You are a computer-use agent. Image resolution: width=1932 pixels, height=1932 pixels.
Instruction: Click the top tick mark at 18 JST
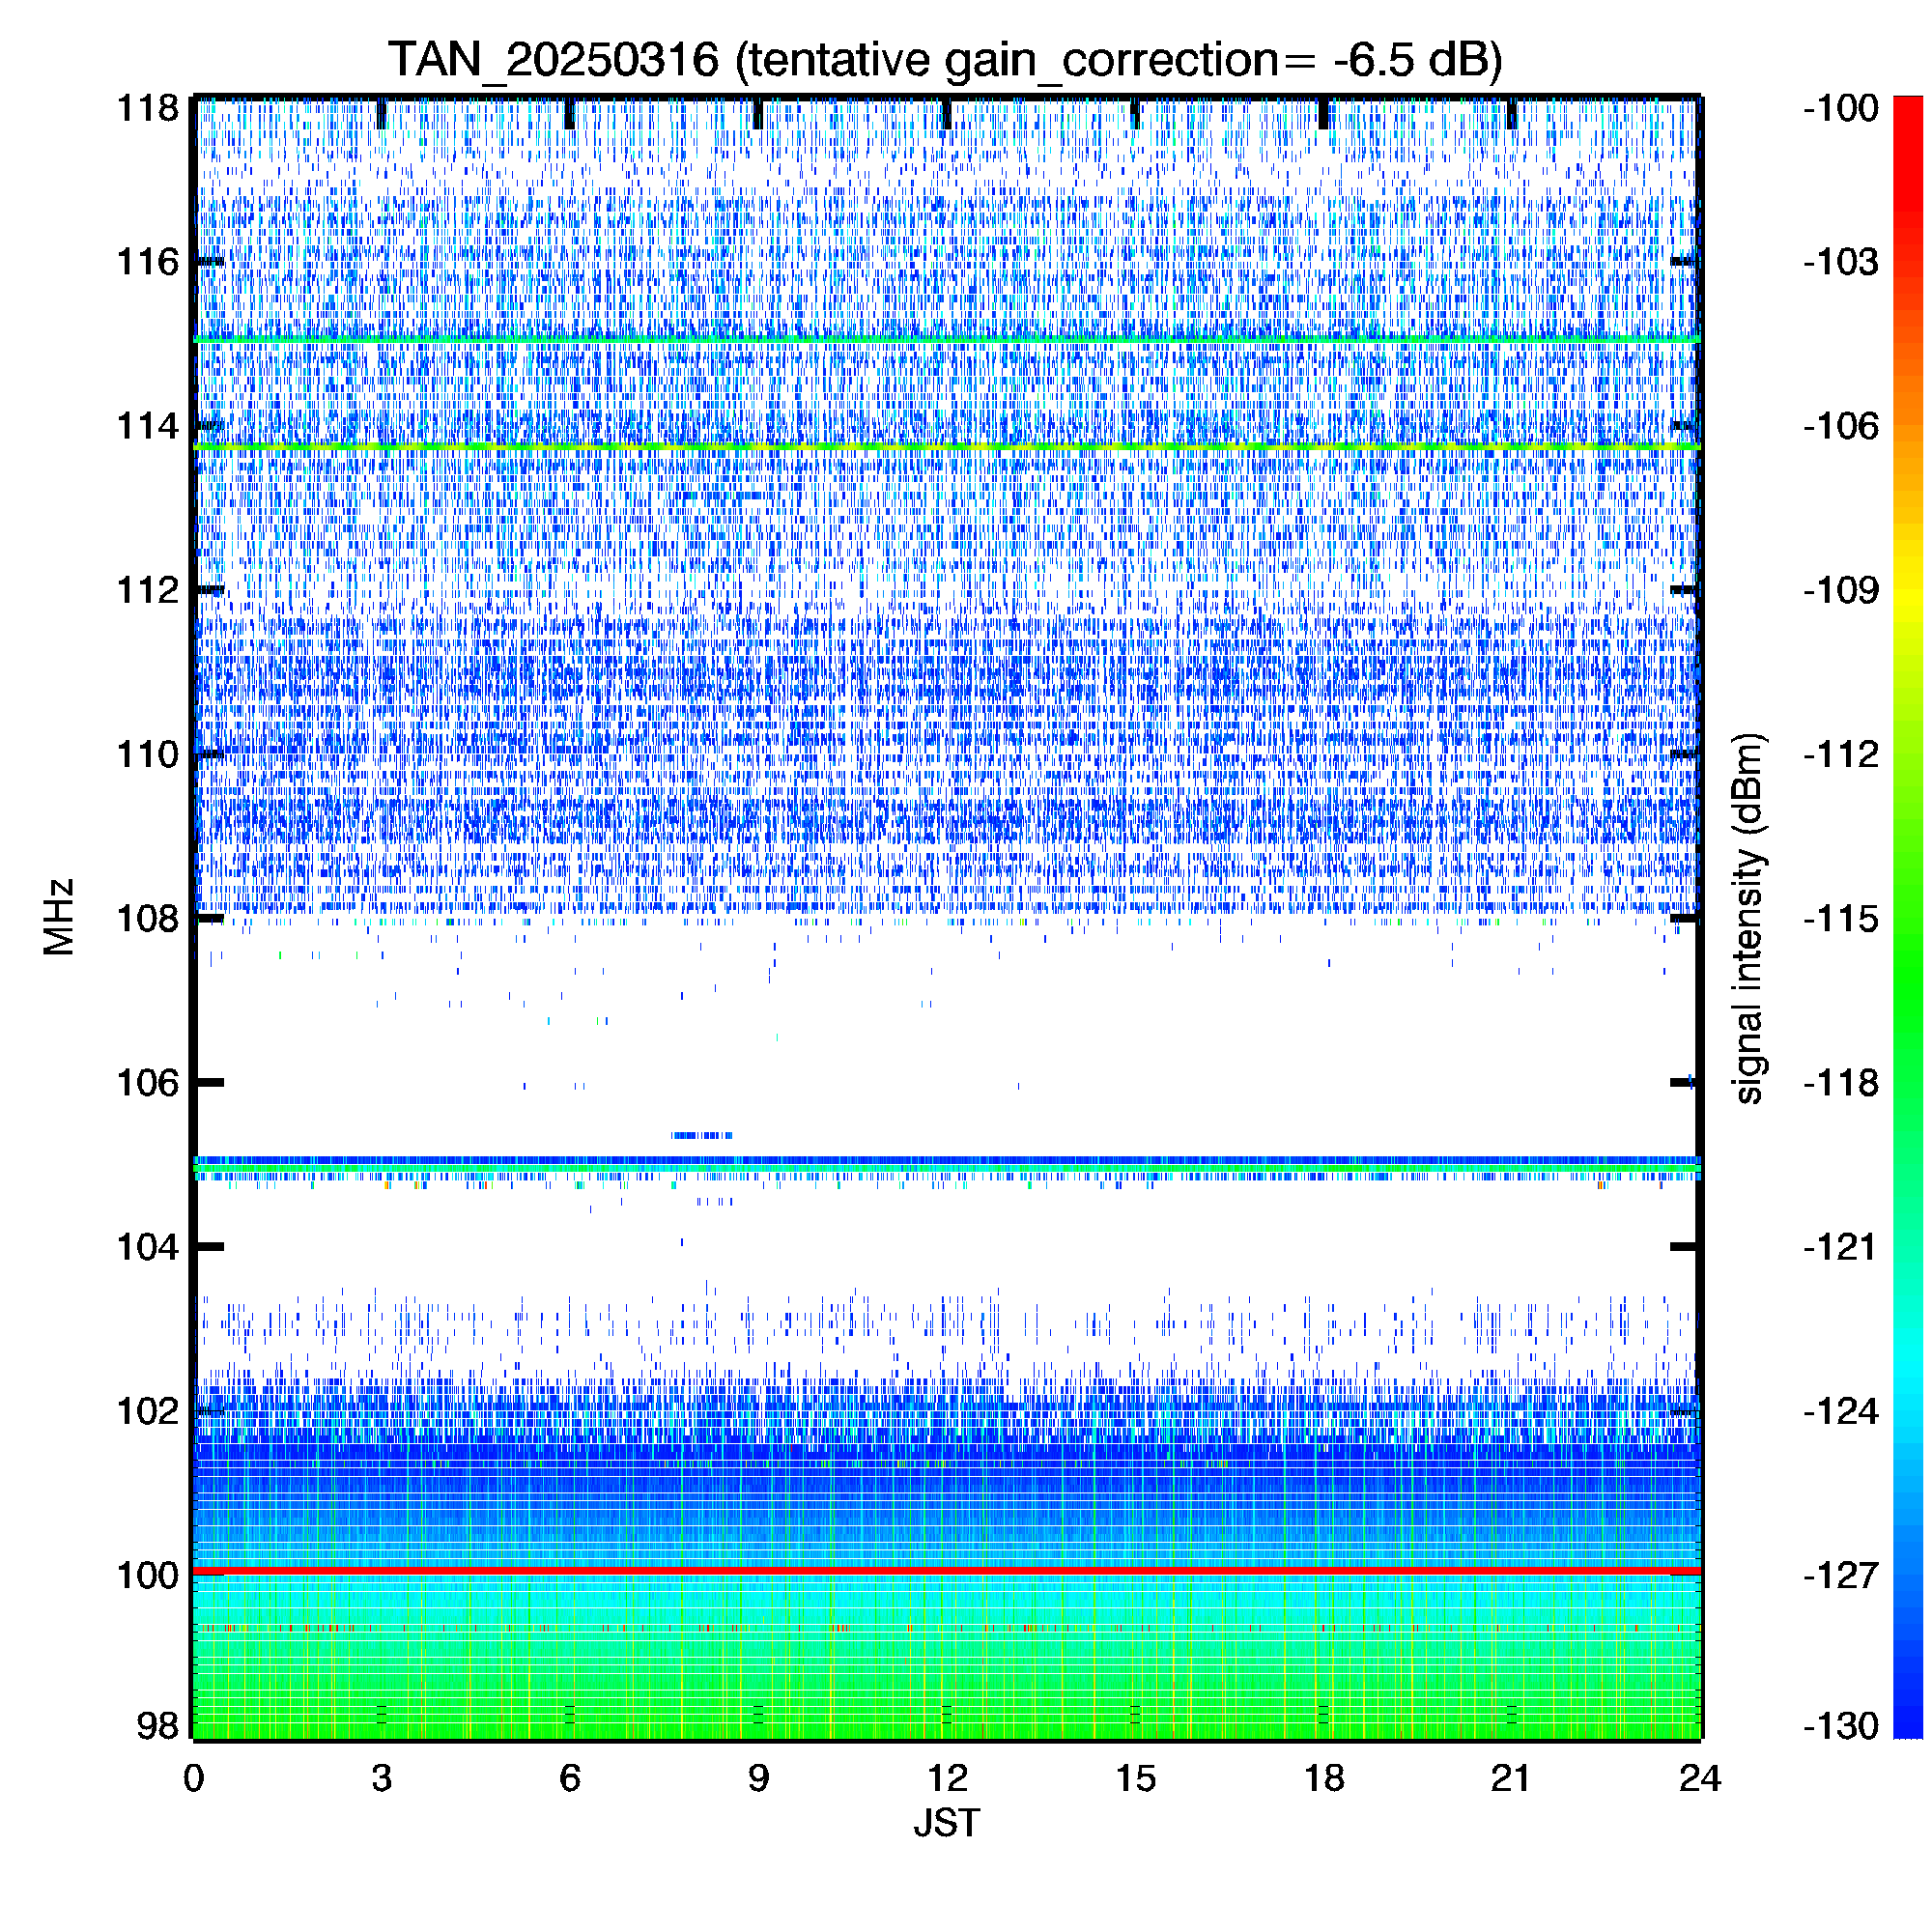pyautogui.click(x=1323, y=113)
